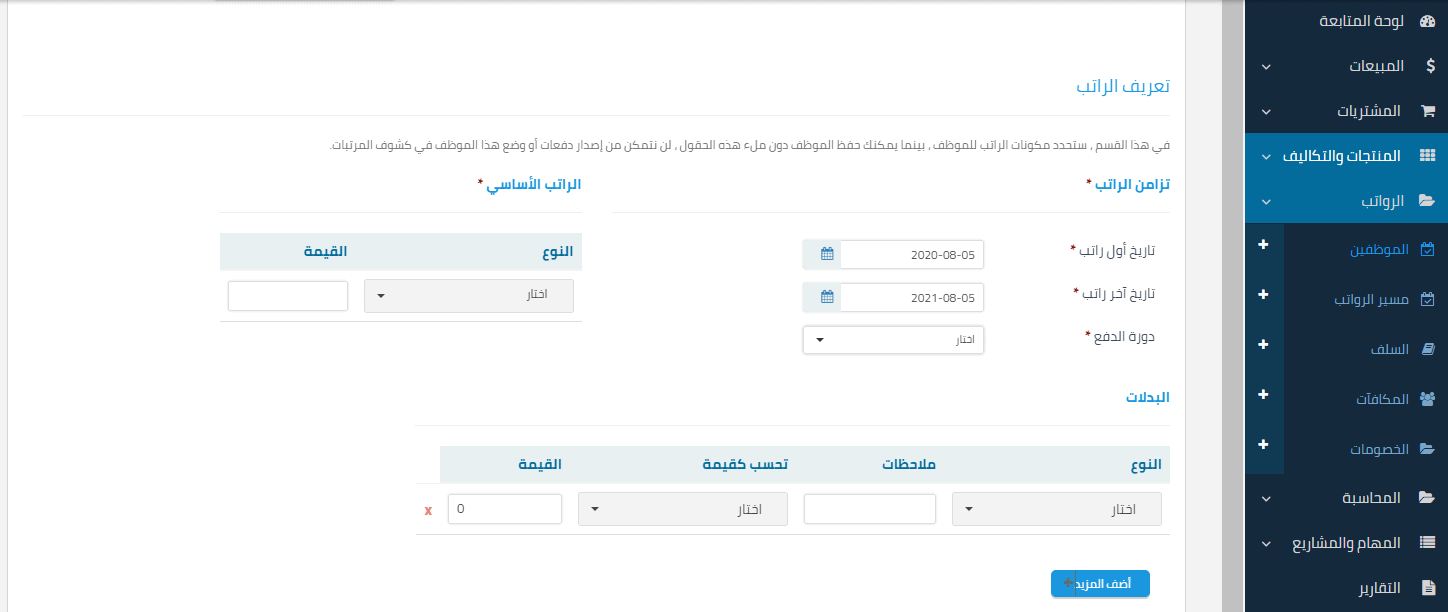1448x612 pixels.
Task: Open السلف using its book icon
Action: pos(1427,348)
